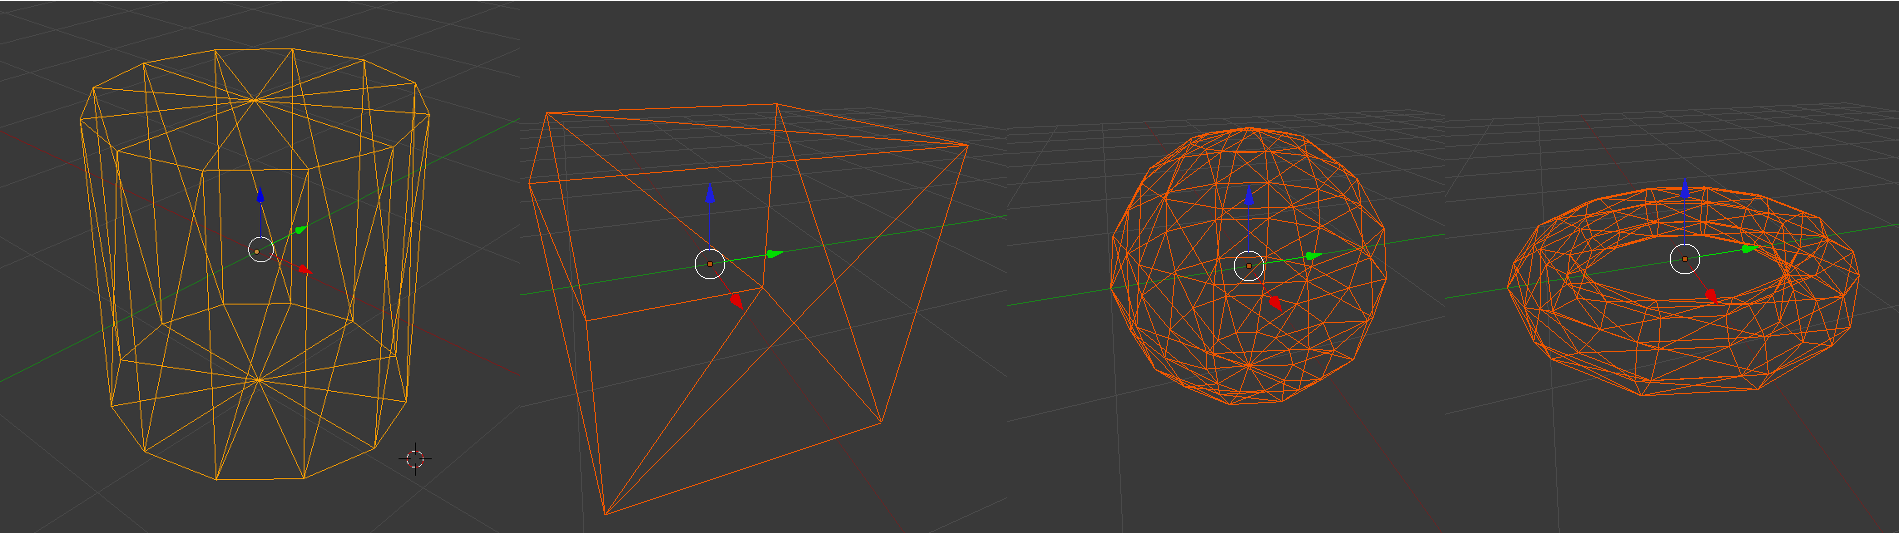Click the 3D cursor crosshair near the cylinder
Screen dimensions: 1900x533
click(415, 459)
